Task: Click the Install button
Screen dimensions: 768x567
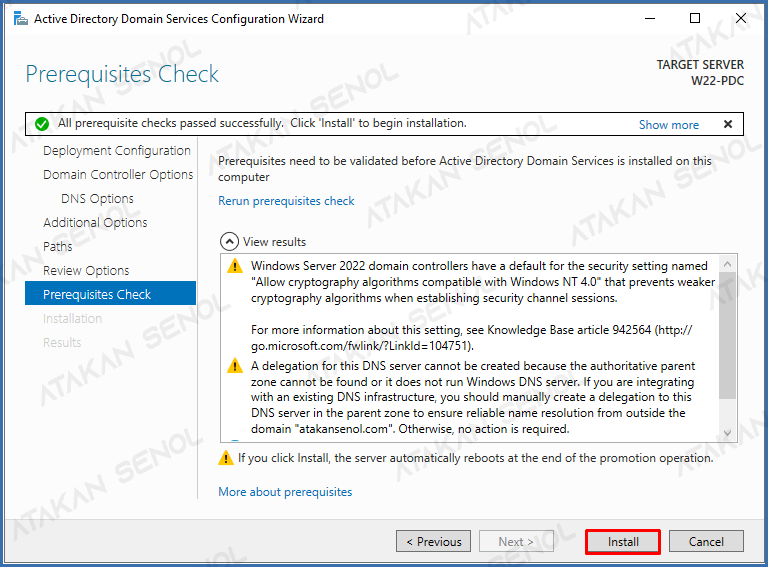Action: point(623,542)
